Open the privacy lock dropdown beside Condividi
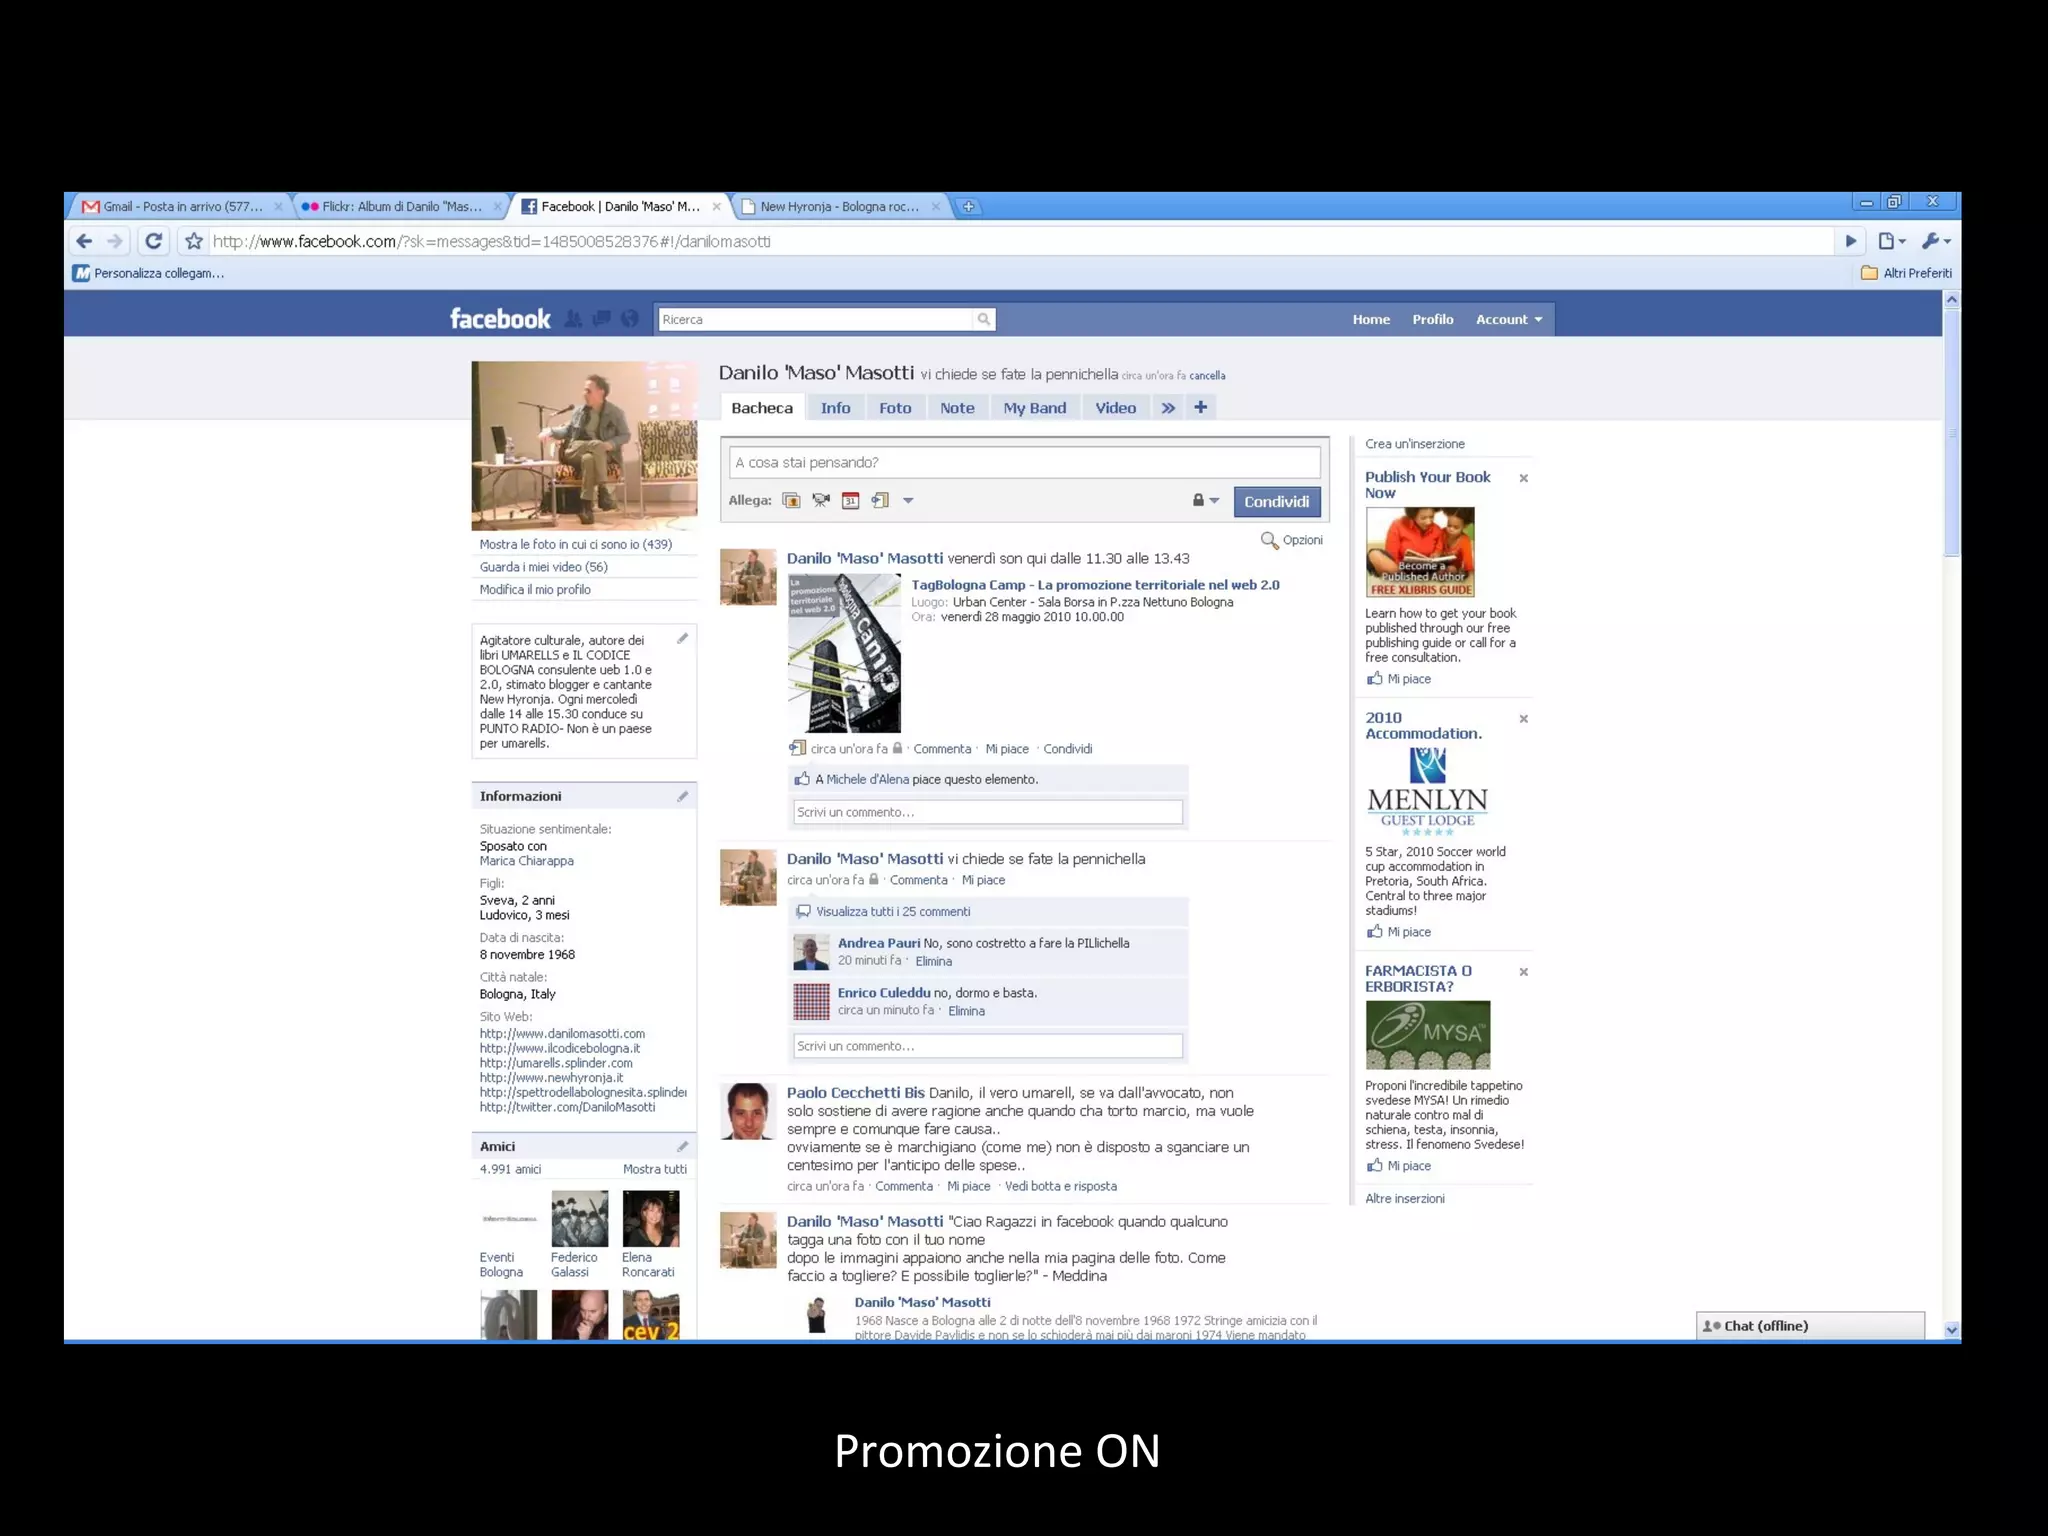The height and width of the screenshot is (1536, 2048). click(1205, 500)
